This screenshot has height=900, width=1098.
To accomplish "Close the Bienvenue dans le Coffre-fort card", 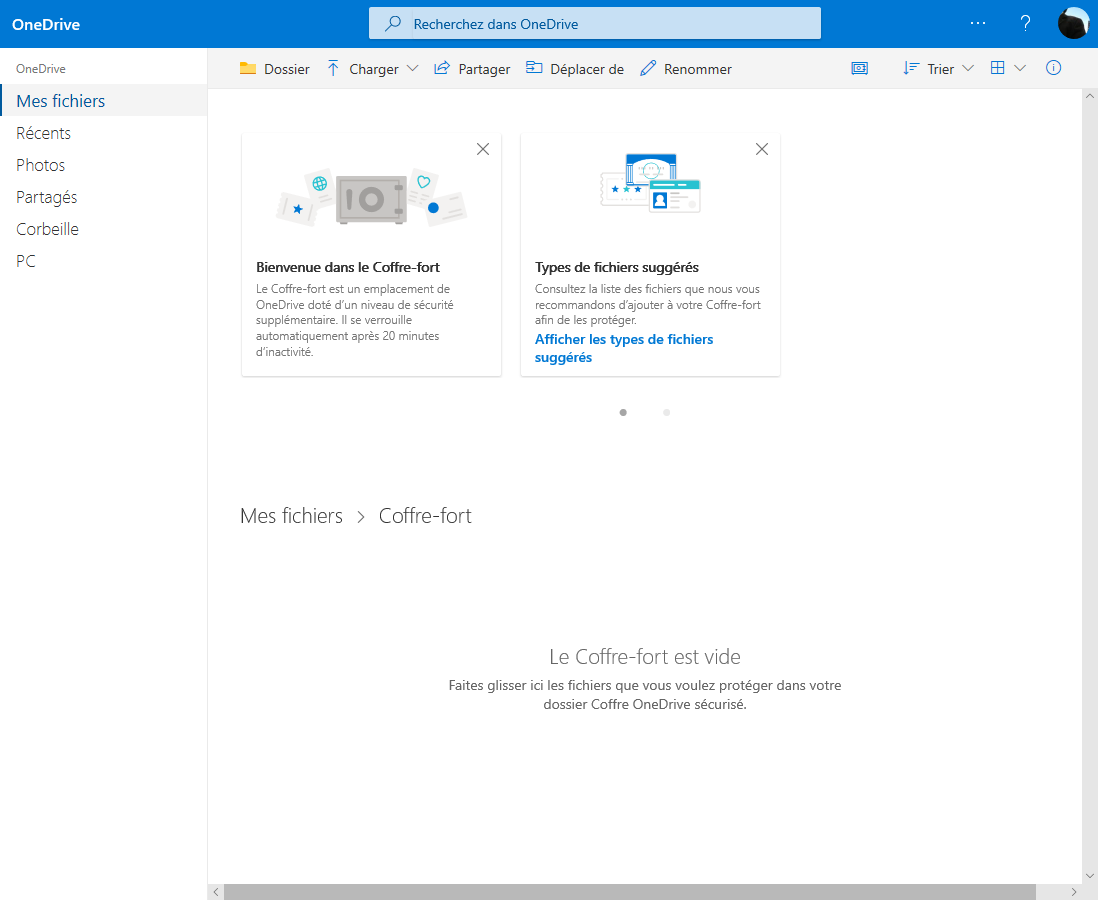I will point(483,149).
